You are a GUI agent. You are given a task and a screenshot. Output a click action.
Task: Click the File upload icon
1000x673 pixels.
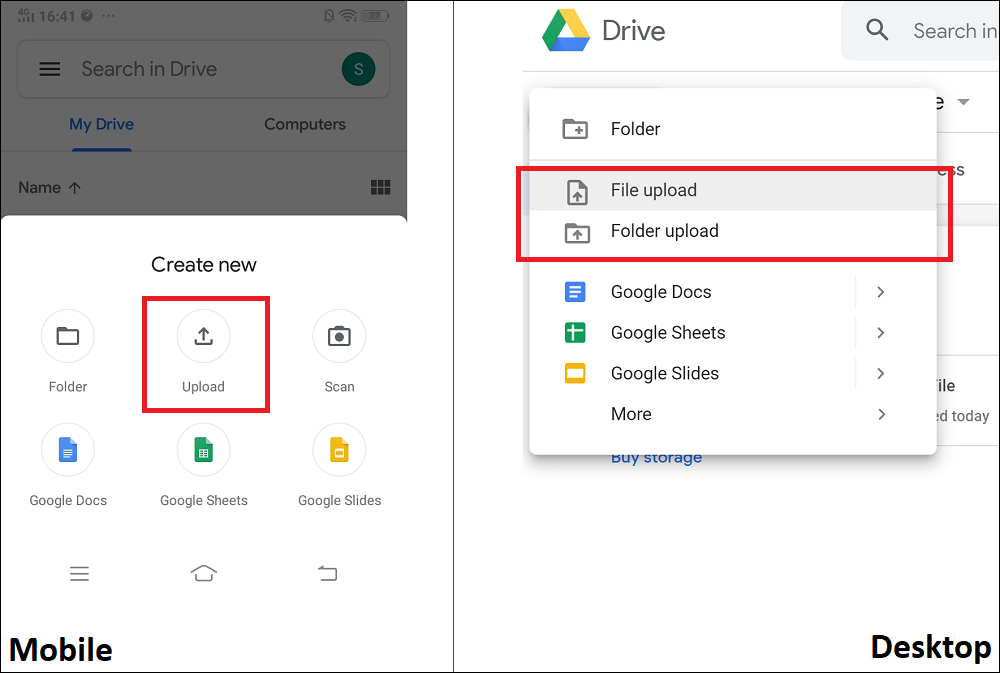point(577,191)
